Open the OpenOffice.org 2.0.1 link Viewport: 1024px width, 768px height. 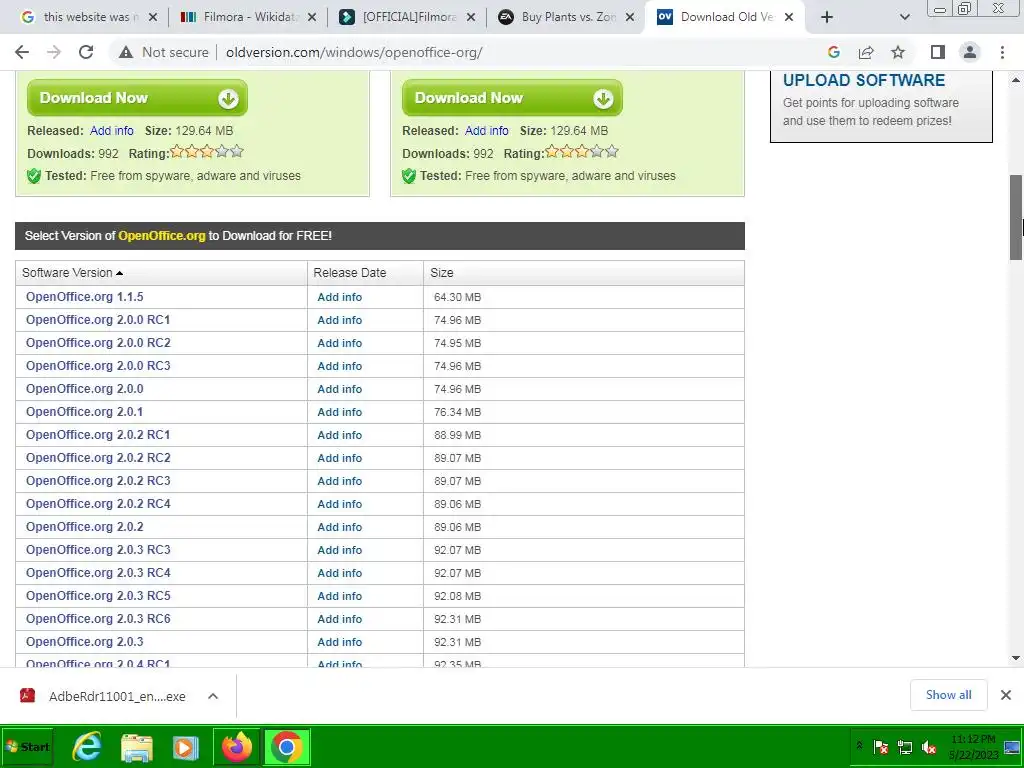(x=84, y=411)
